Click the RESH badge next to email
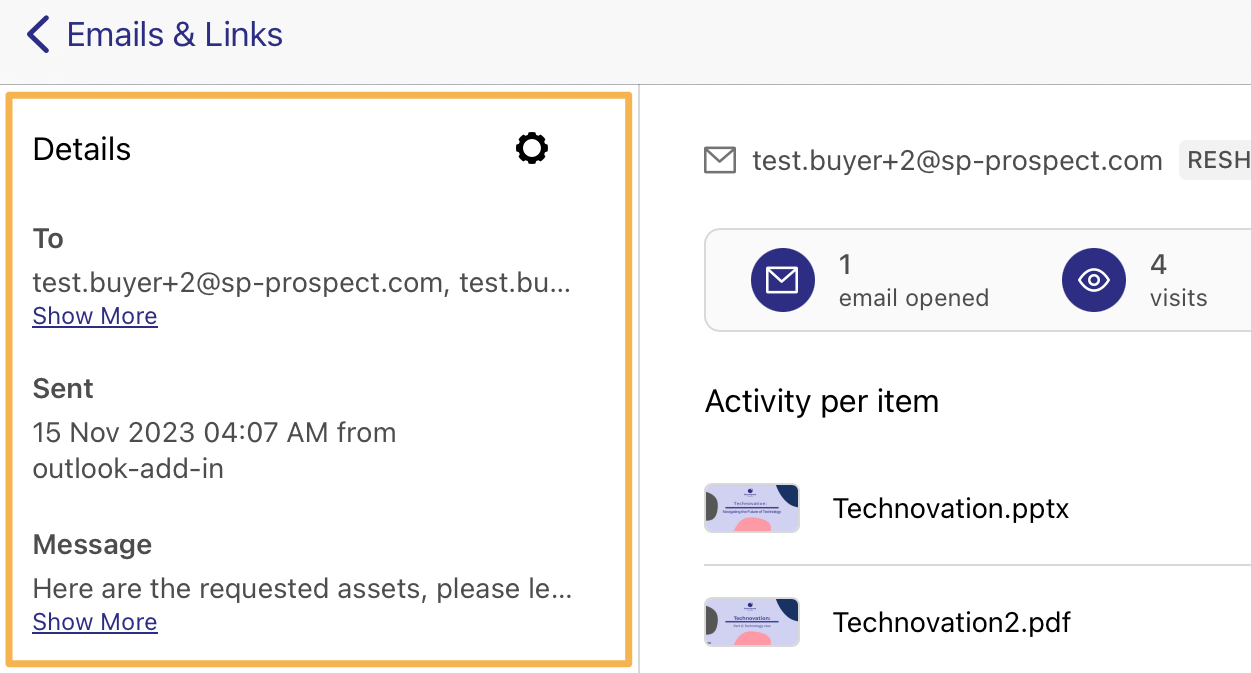 tap(1215, 160)
